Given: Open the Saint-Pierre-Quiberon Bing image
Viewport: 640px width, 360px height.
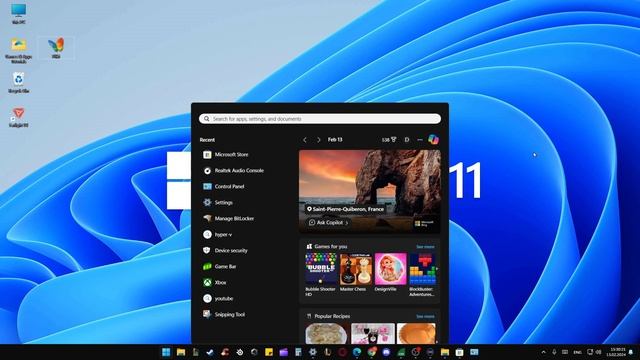Looking at the screenshot, I should pos(370,191).
